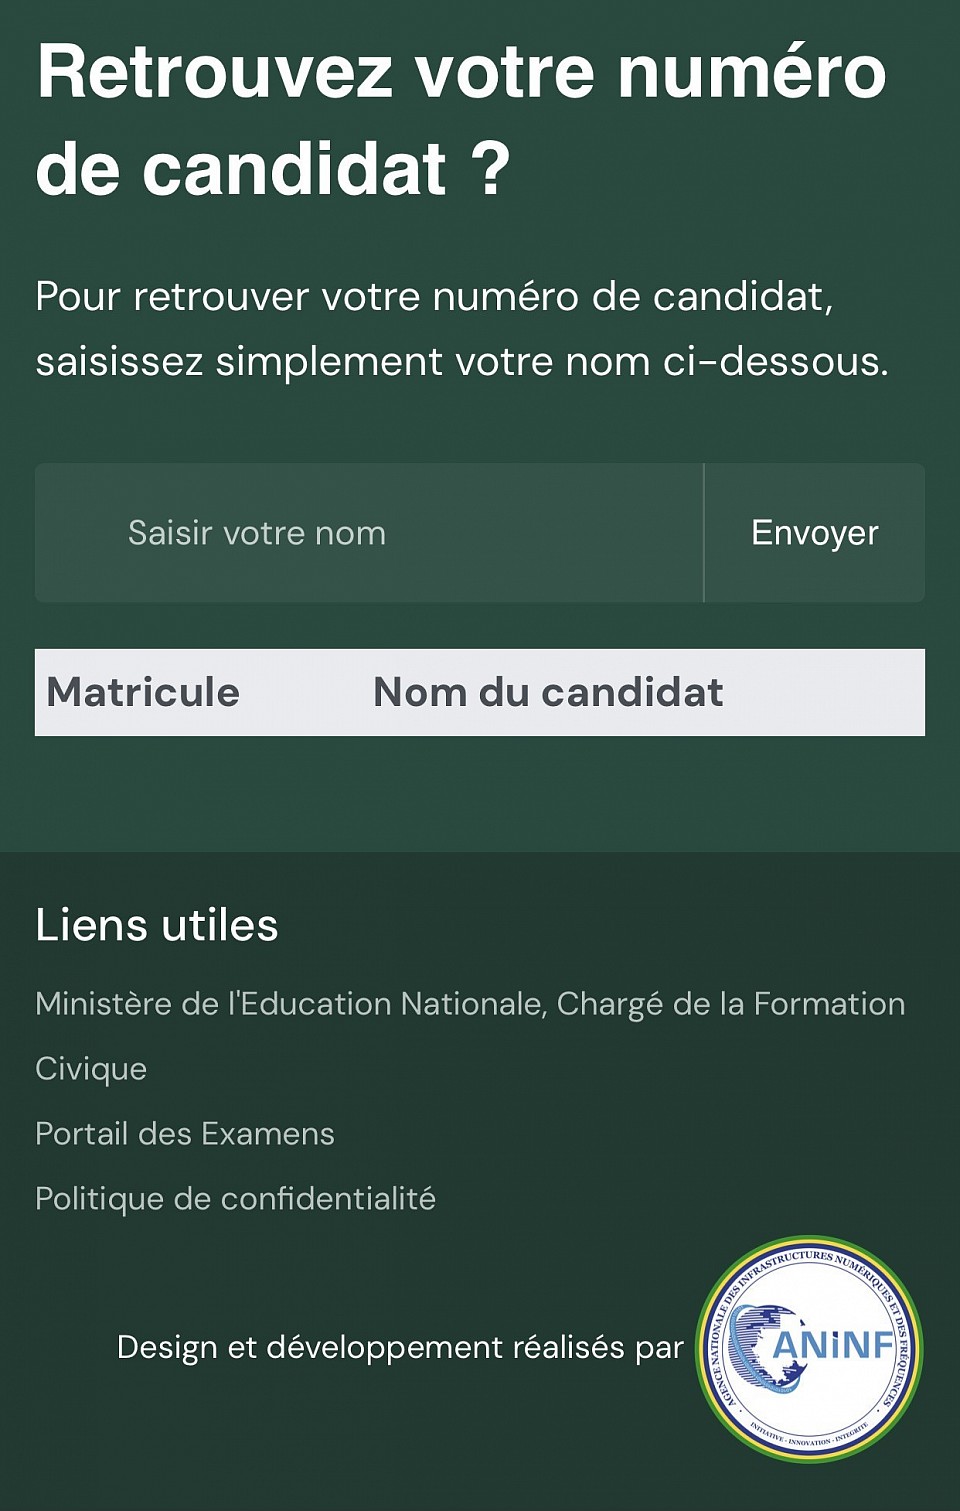Click the empty area right of "Nom du candidat" header
The image size is (960, 1511).
(x=824, y=692)
